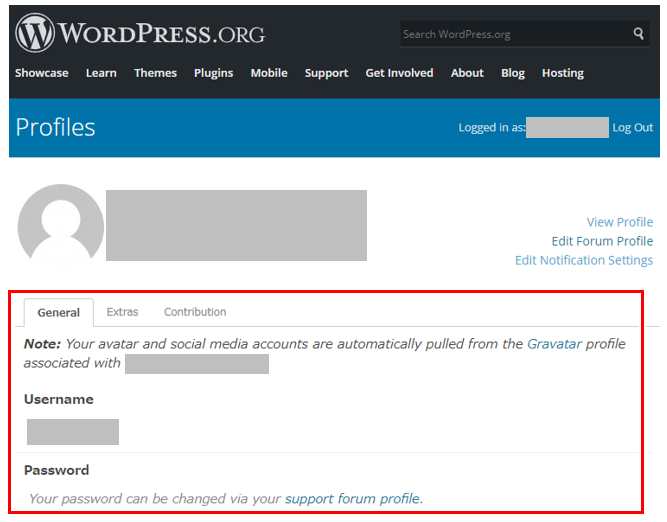Click the WordPress.org logo
667x522 pixels.
click(140, 33)
